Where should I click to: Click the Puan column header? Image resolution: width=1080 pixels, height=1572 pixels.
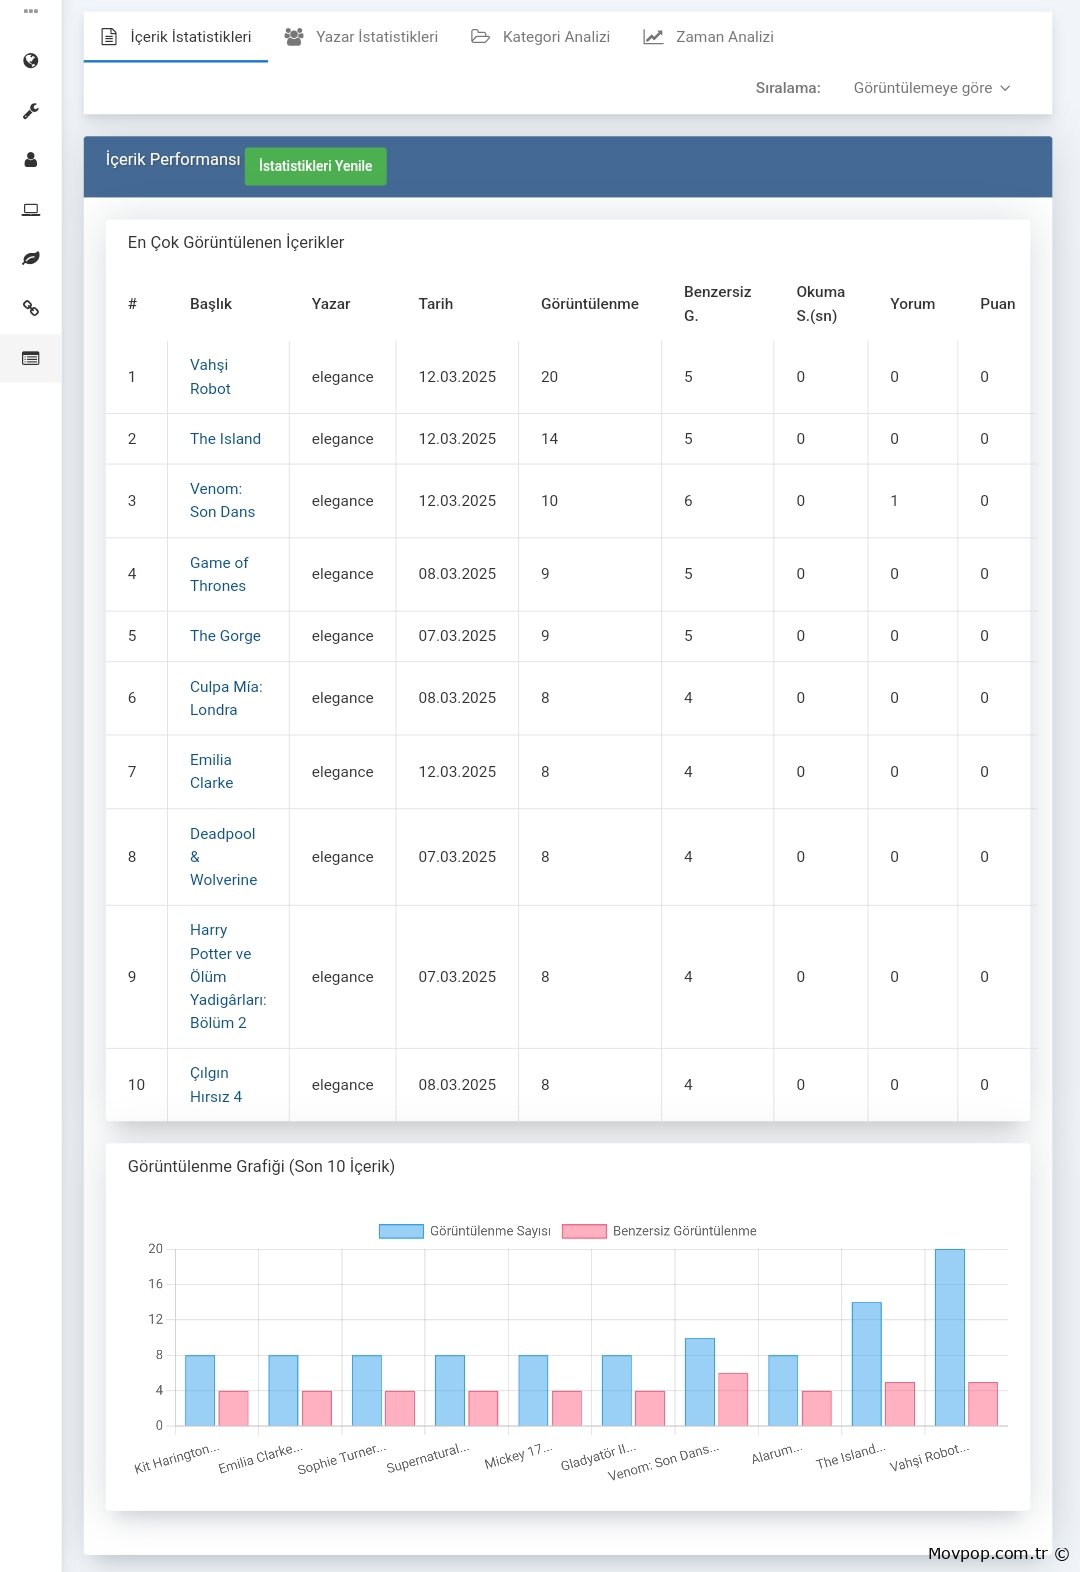point(998,304)
